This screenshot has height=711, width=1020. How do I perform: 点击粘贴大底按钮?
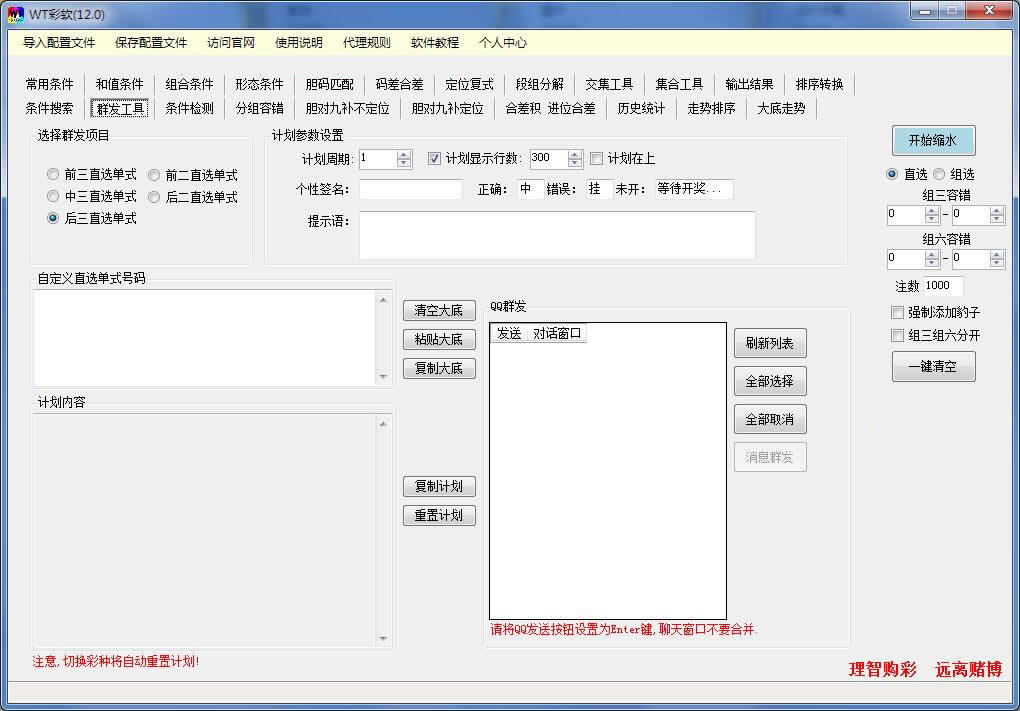(x=438, y=340)
